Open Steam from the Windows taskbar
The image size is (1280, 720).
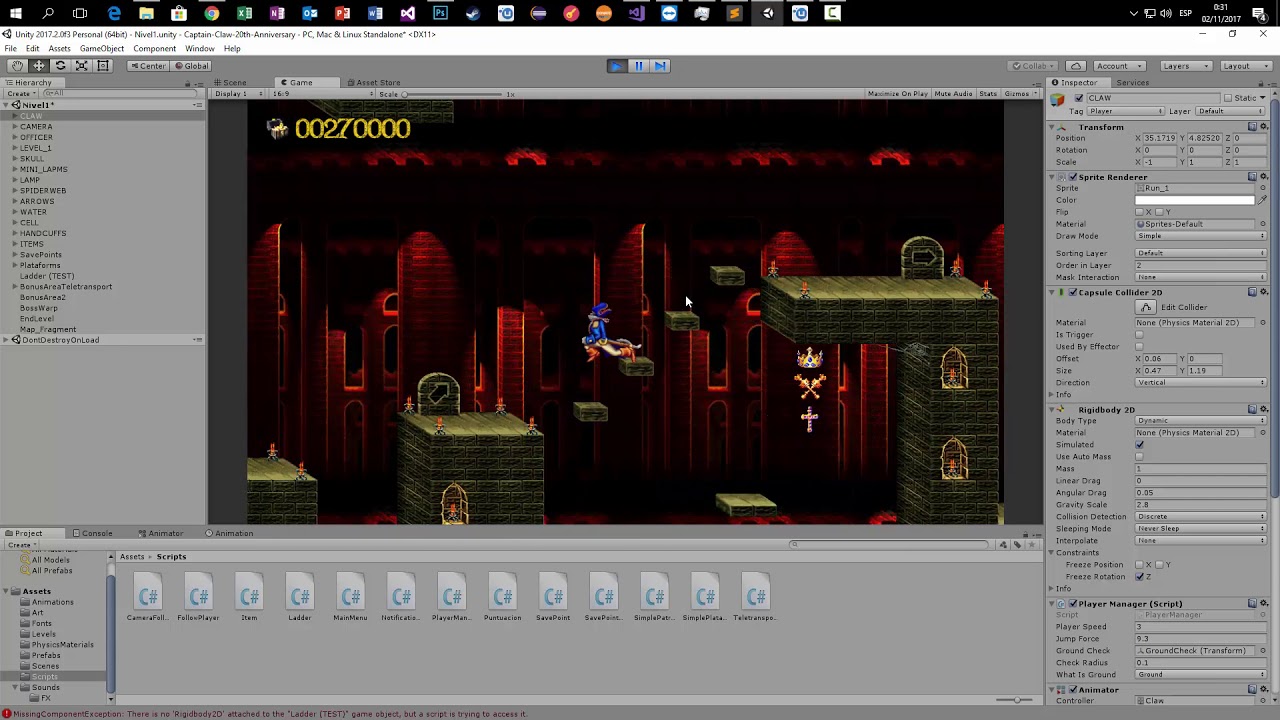coord(473,13)
